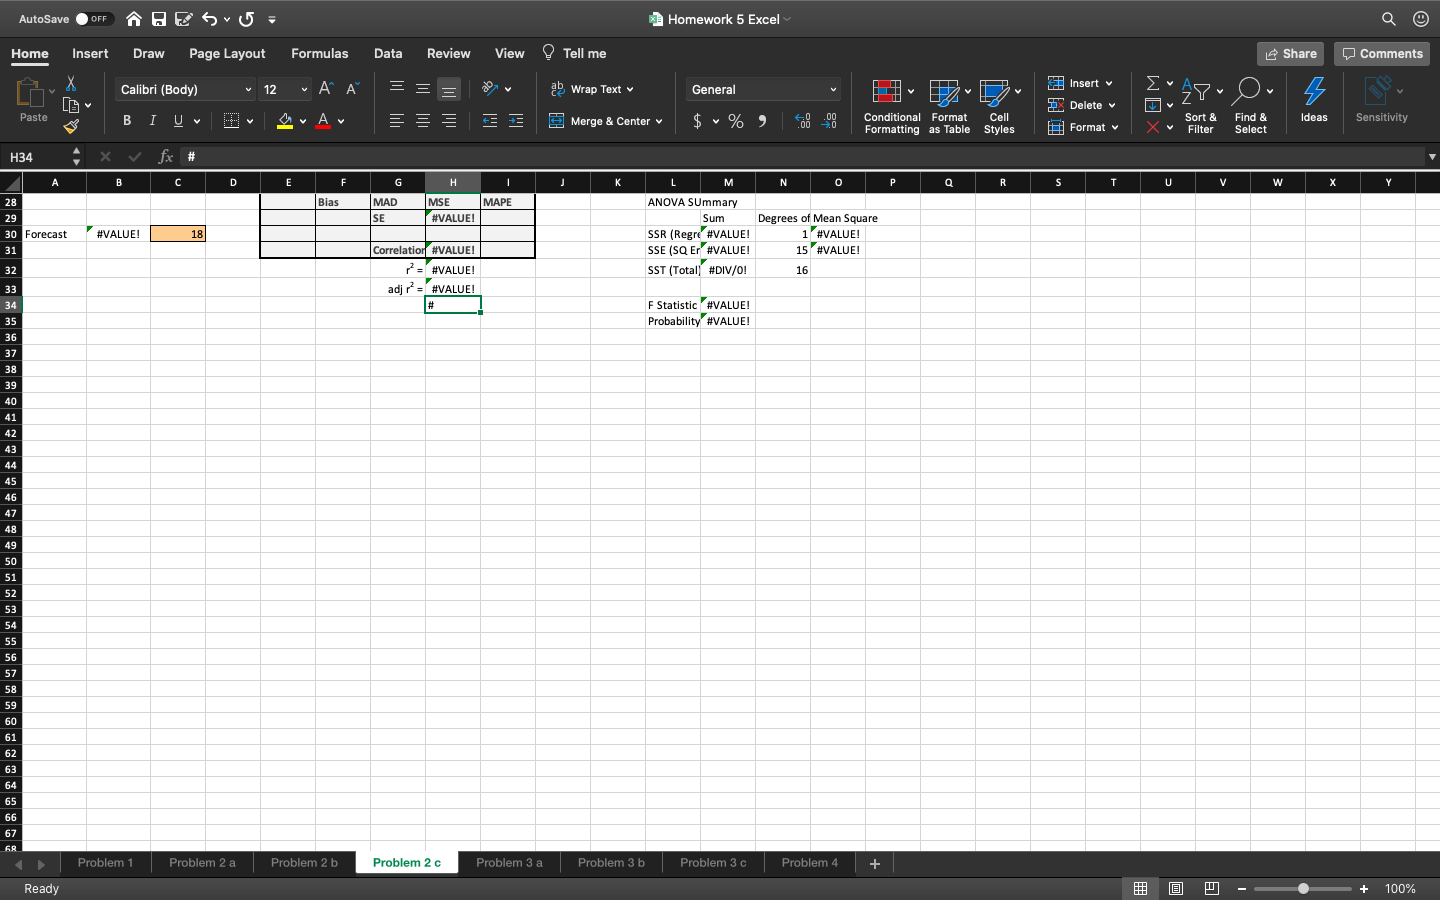The height and width of the screenshot is (900, 1440).
Task: Open the Delete cells dropdown
Action: click(1082, 105)
